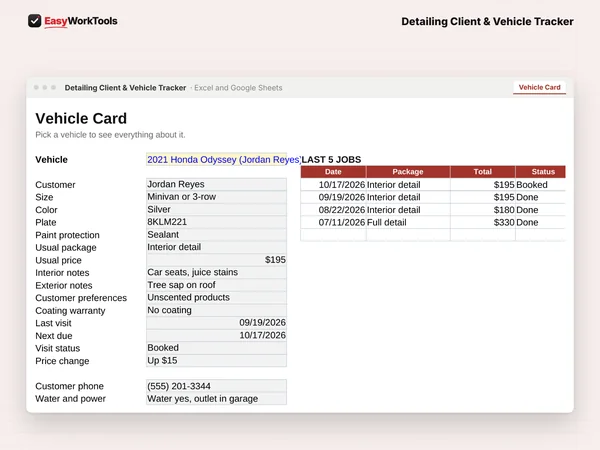600x450 pixels.
Task: Click the EasyWorkTools checkmark logo icon
Action: click(x=34, y=21)
